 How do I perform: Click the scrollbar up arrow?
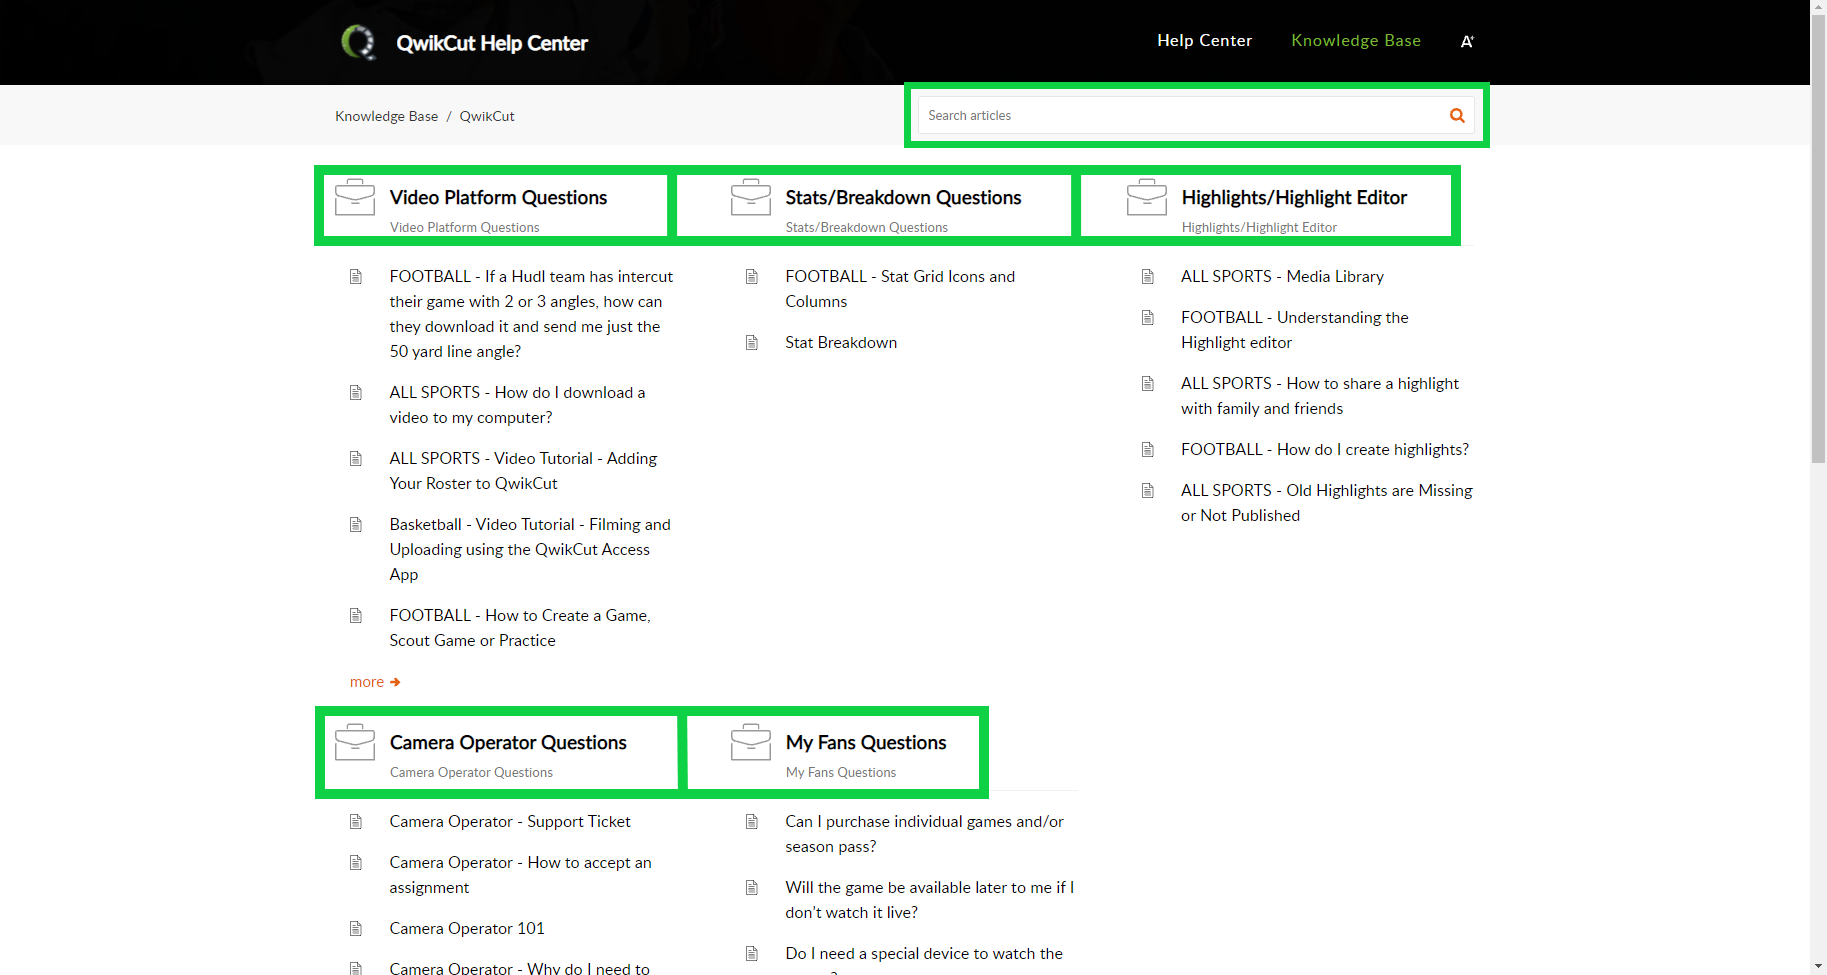pos(1818,7)
